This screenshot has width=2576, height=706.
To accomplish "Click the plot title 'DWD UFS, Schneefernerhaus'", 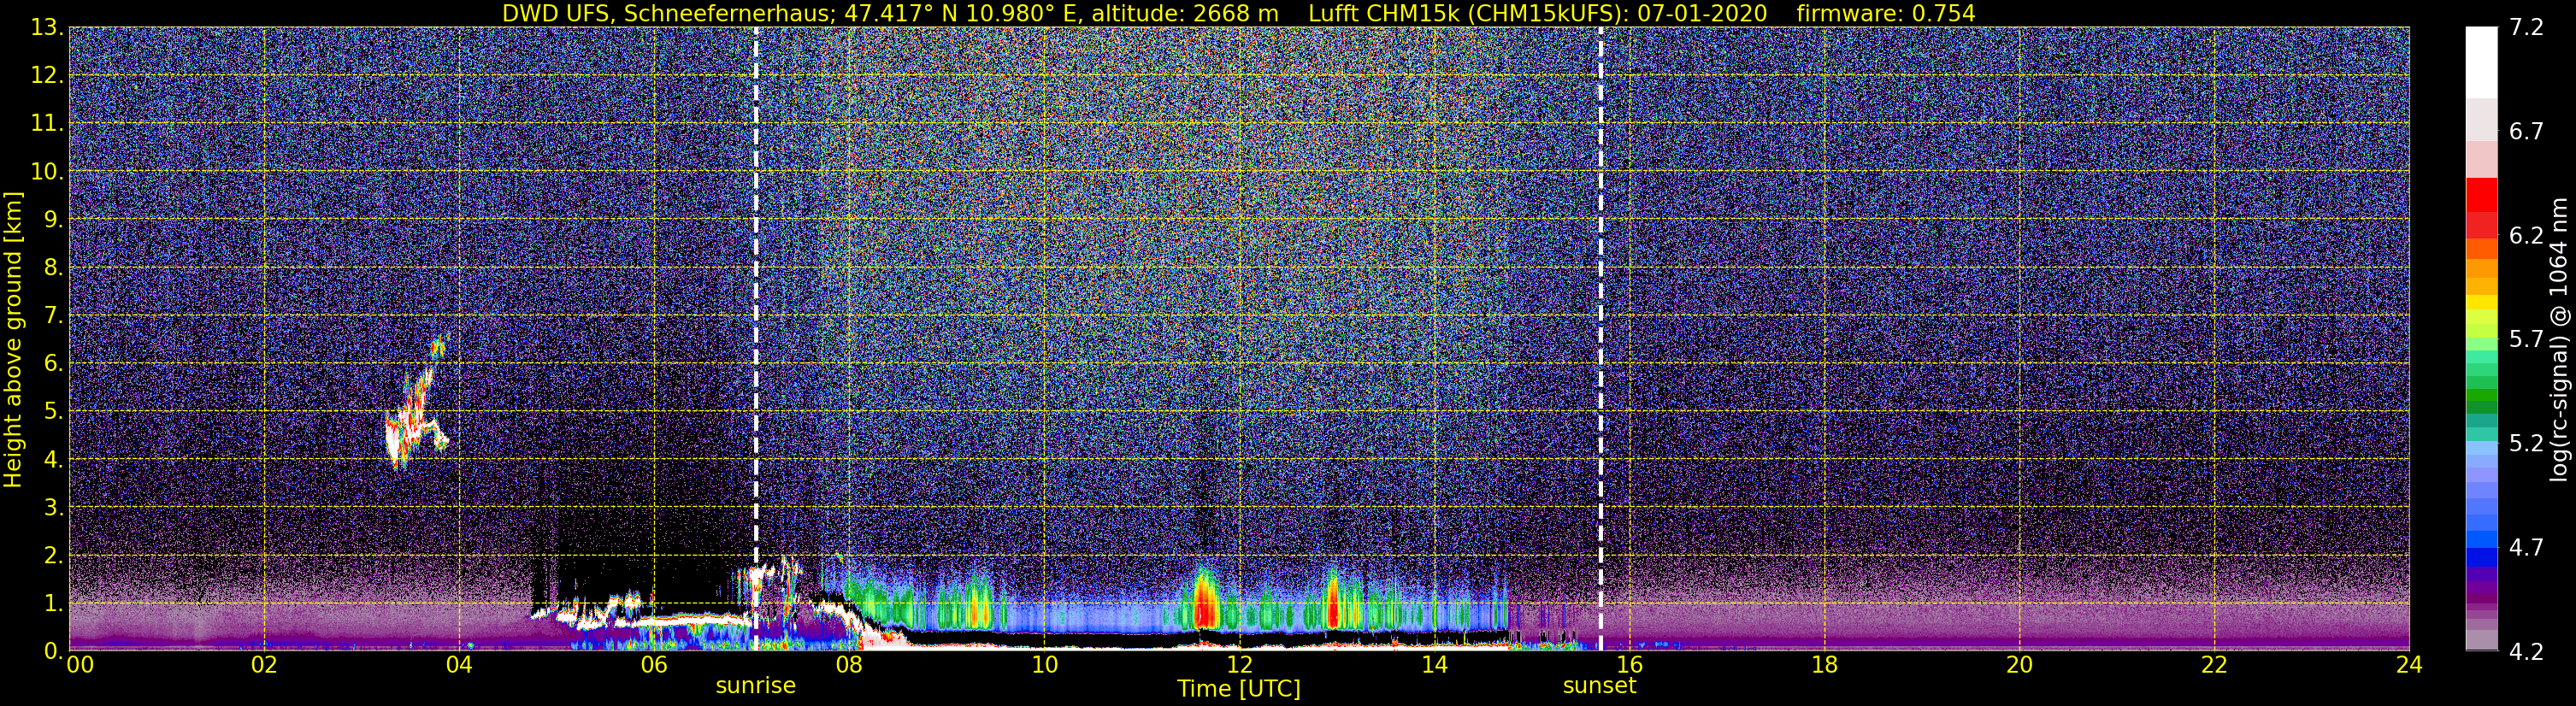I will pyautogui.click(x=667, y=13).
